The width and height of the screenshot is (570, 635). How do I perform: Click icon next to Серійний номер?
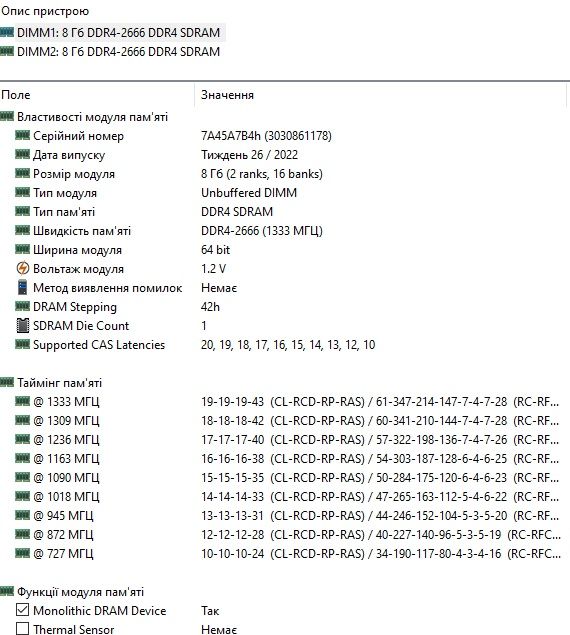(22, 135)
